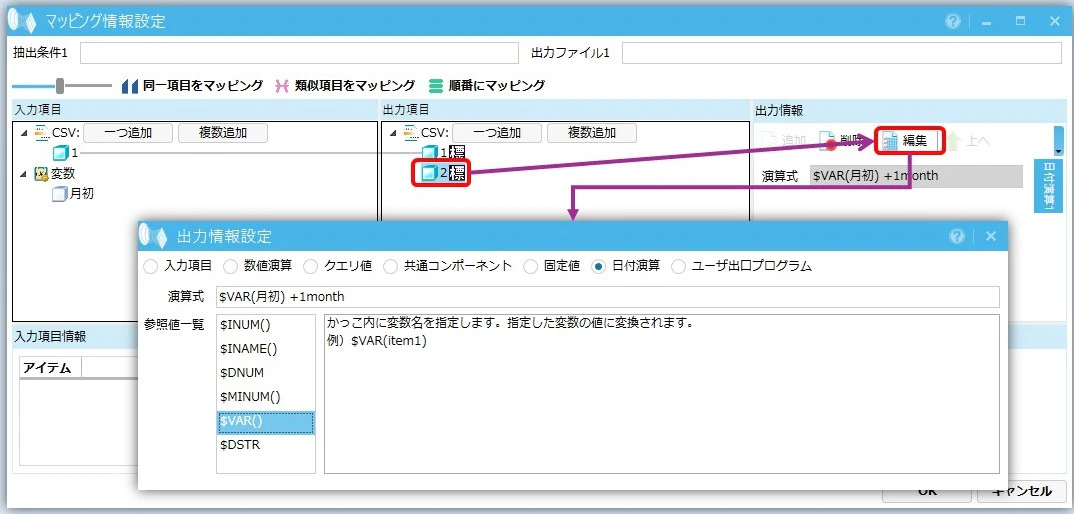Click the 出力ファイル1 input field
The width and height of the screenshot is (1074, 514).
point(842,53)
